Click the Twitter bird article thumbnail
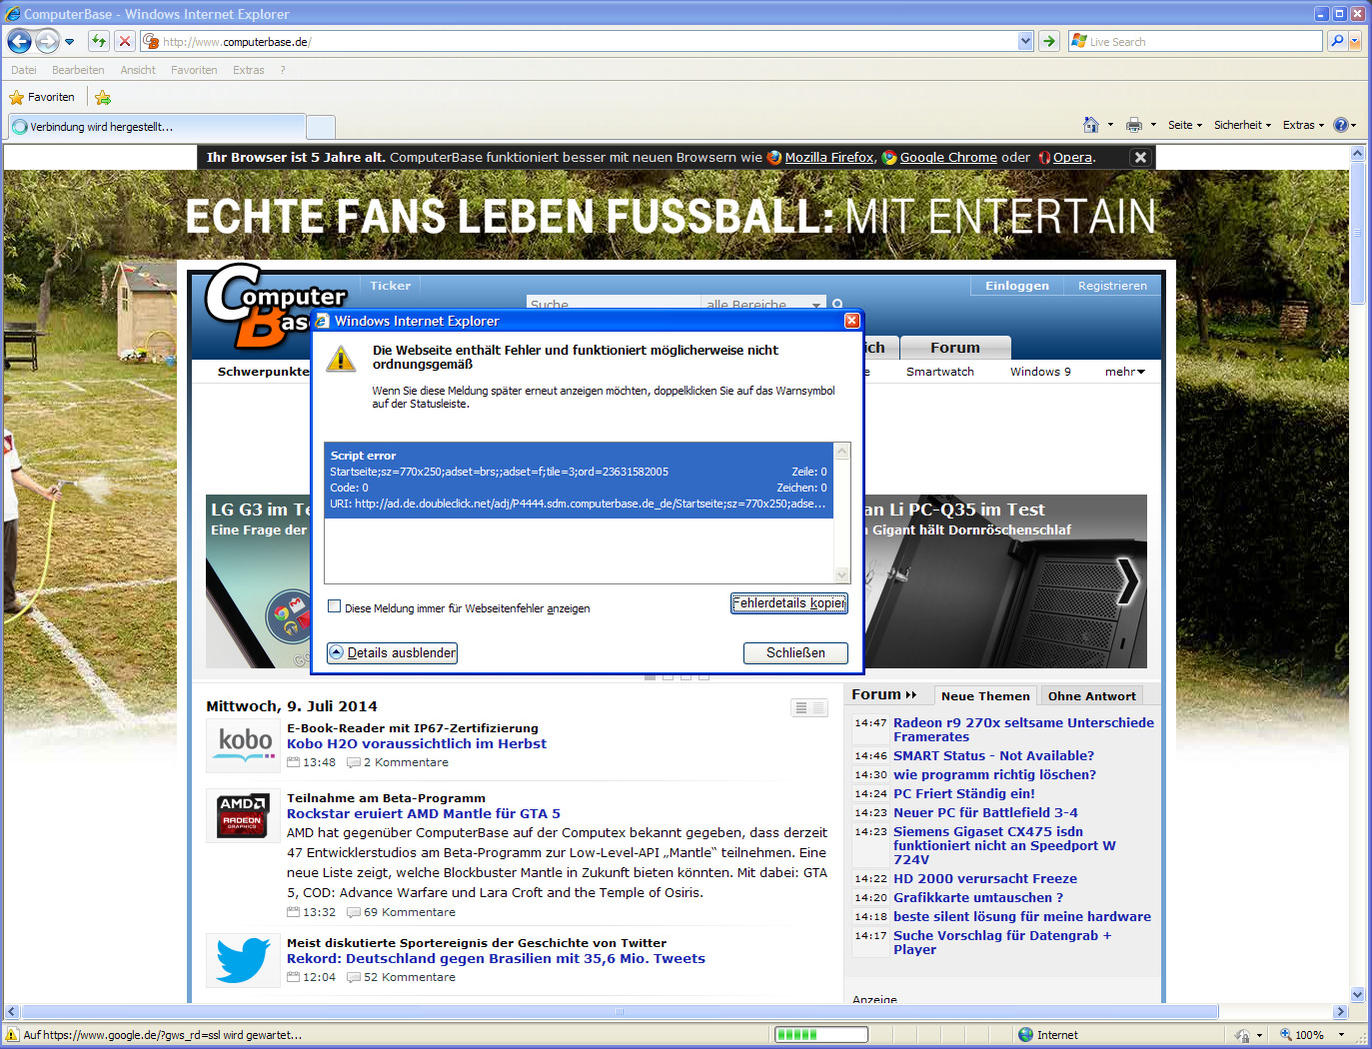 pyautogui.click(x=243, y=960)
